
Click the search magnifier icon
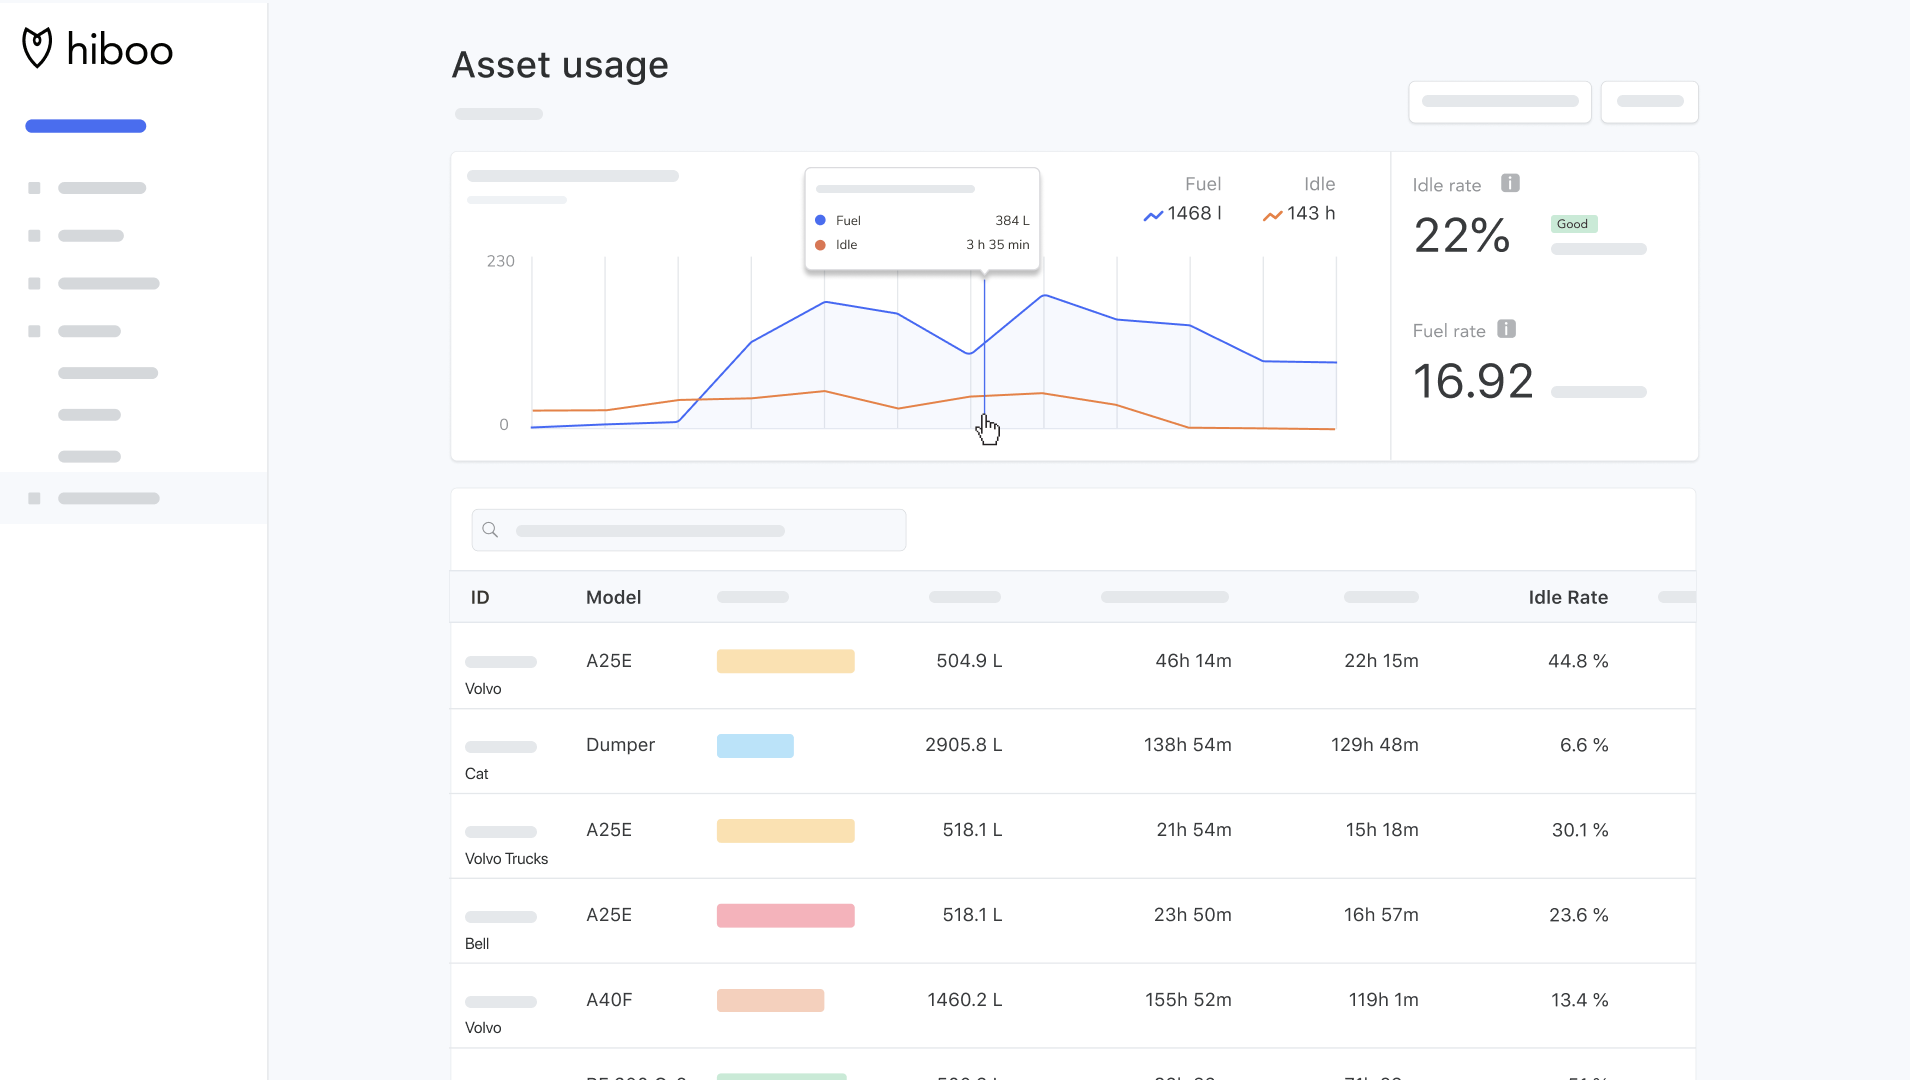coord(490,530)
